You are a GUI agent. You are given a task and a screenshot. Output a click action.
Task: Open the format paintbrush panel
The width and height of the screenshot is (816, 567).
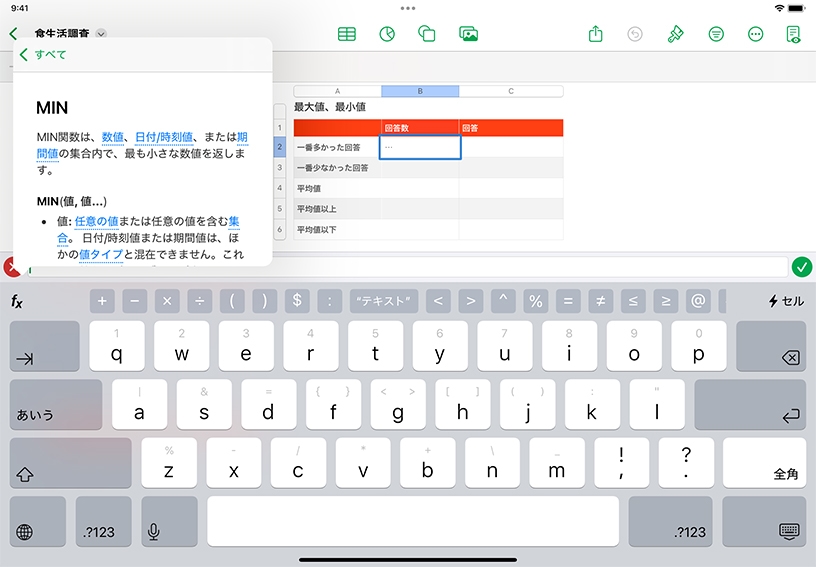(676, 34)
